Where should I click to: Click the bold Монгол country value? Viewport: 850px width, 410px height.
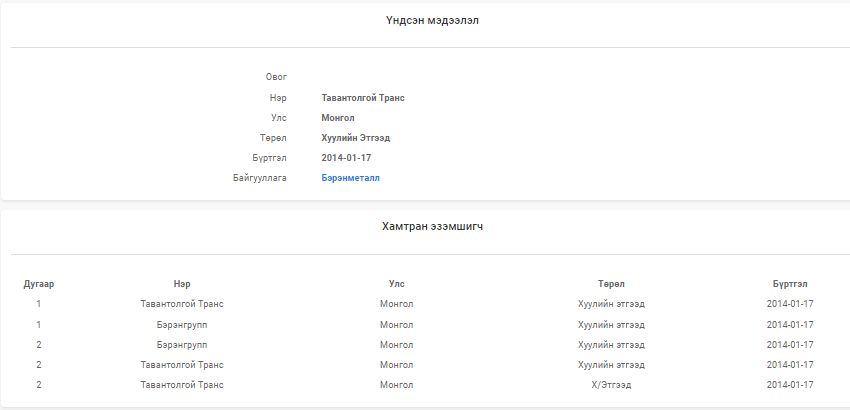tap(338, 118)
